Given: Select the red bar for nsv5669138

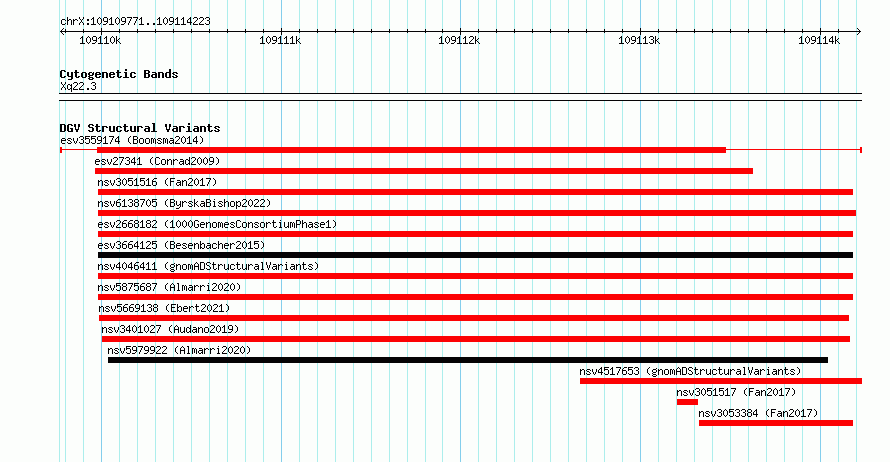Looking at the screenshot, I should coord(474,318).
